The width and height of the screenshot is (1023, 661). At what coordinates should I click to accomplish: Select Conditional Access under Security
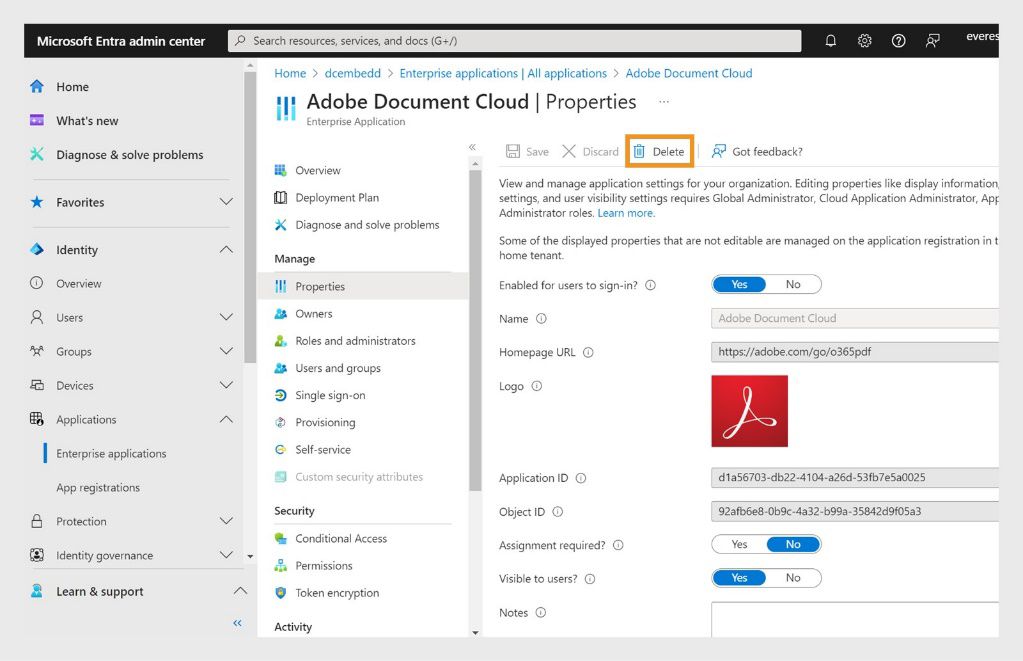[340, 538]
